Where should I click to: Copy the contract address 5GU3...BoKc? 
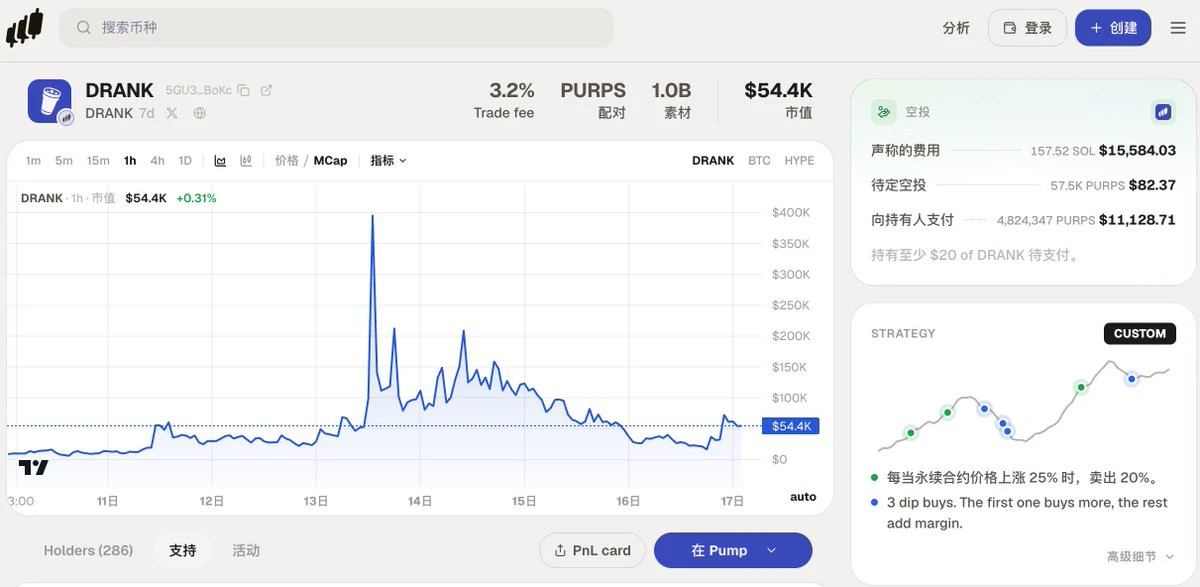coord(243,90)
